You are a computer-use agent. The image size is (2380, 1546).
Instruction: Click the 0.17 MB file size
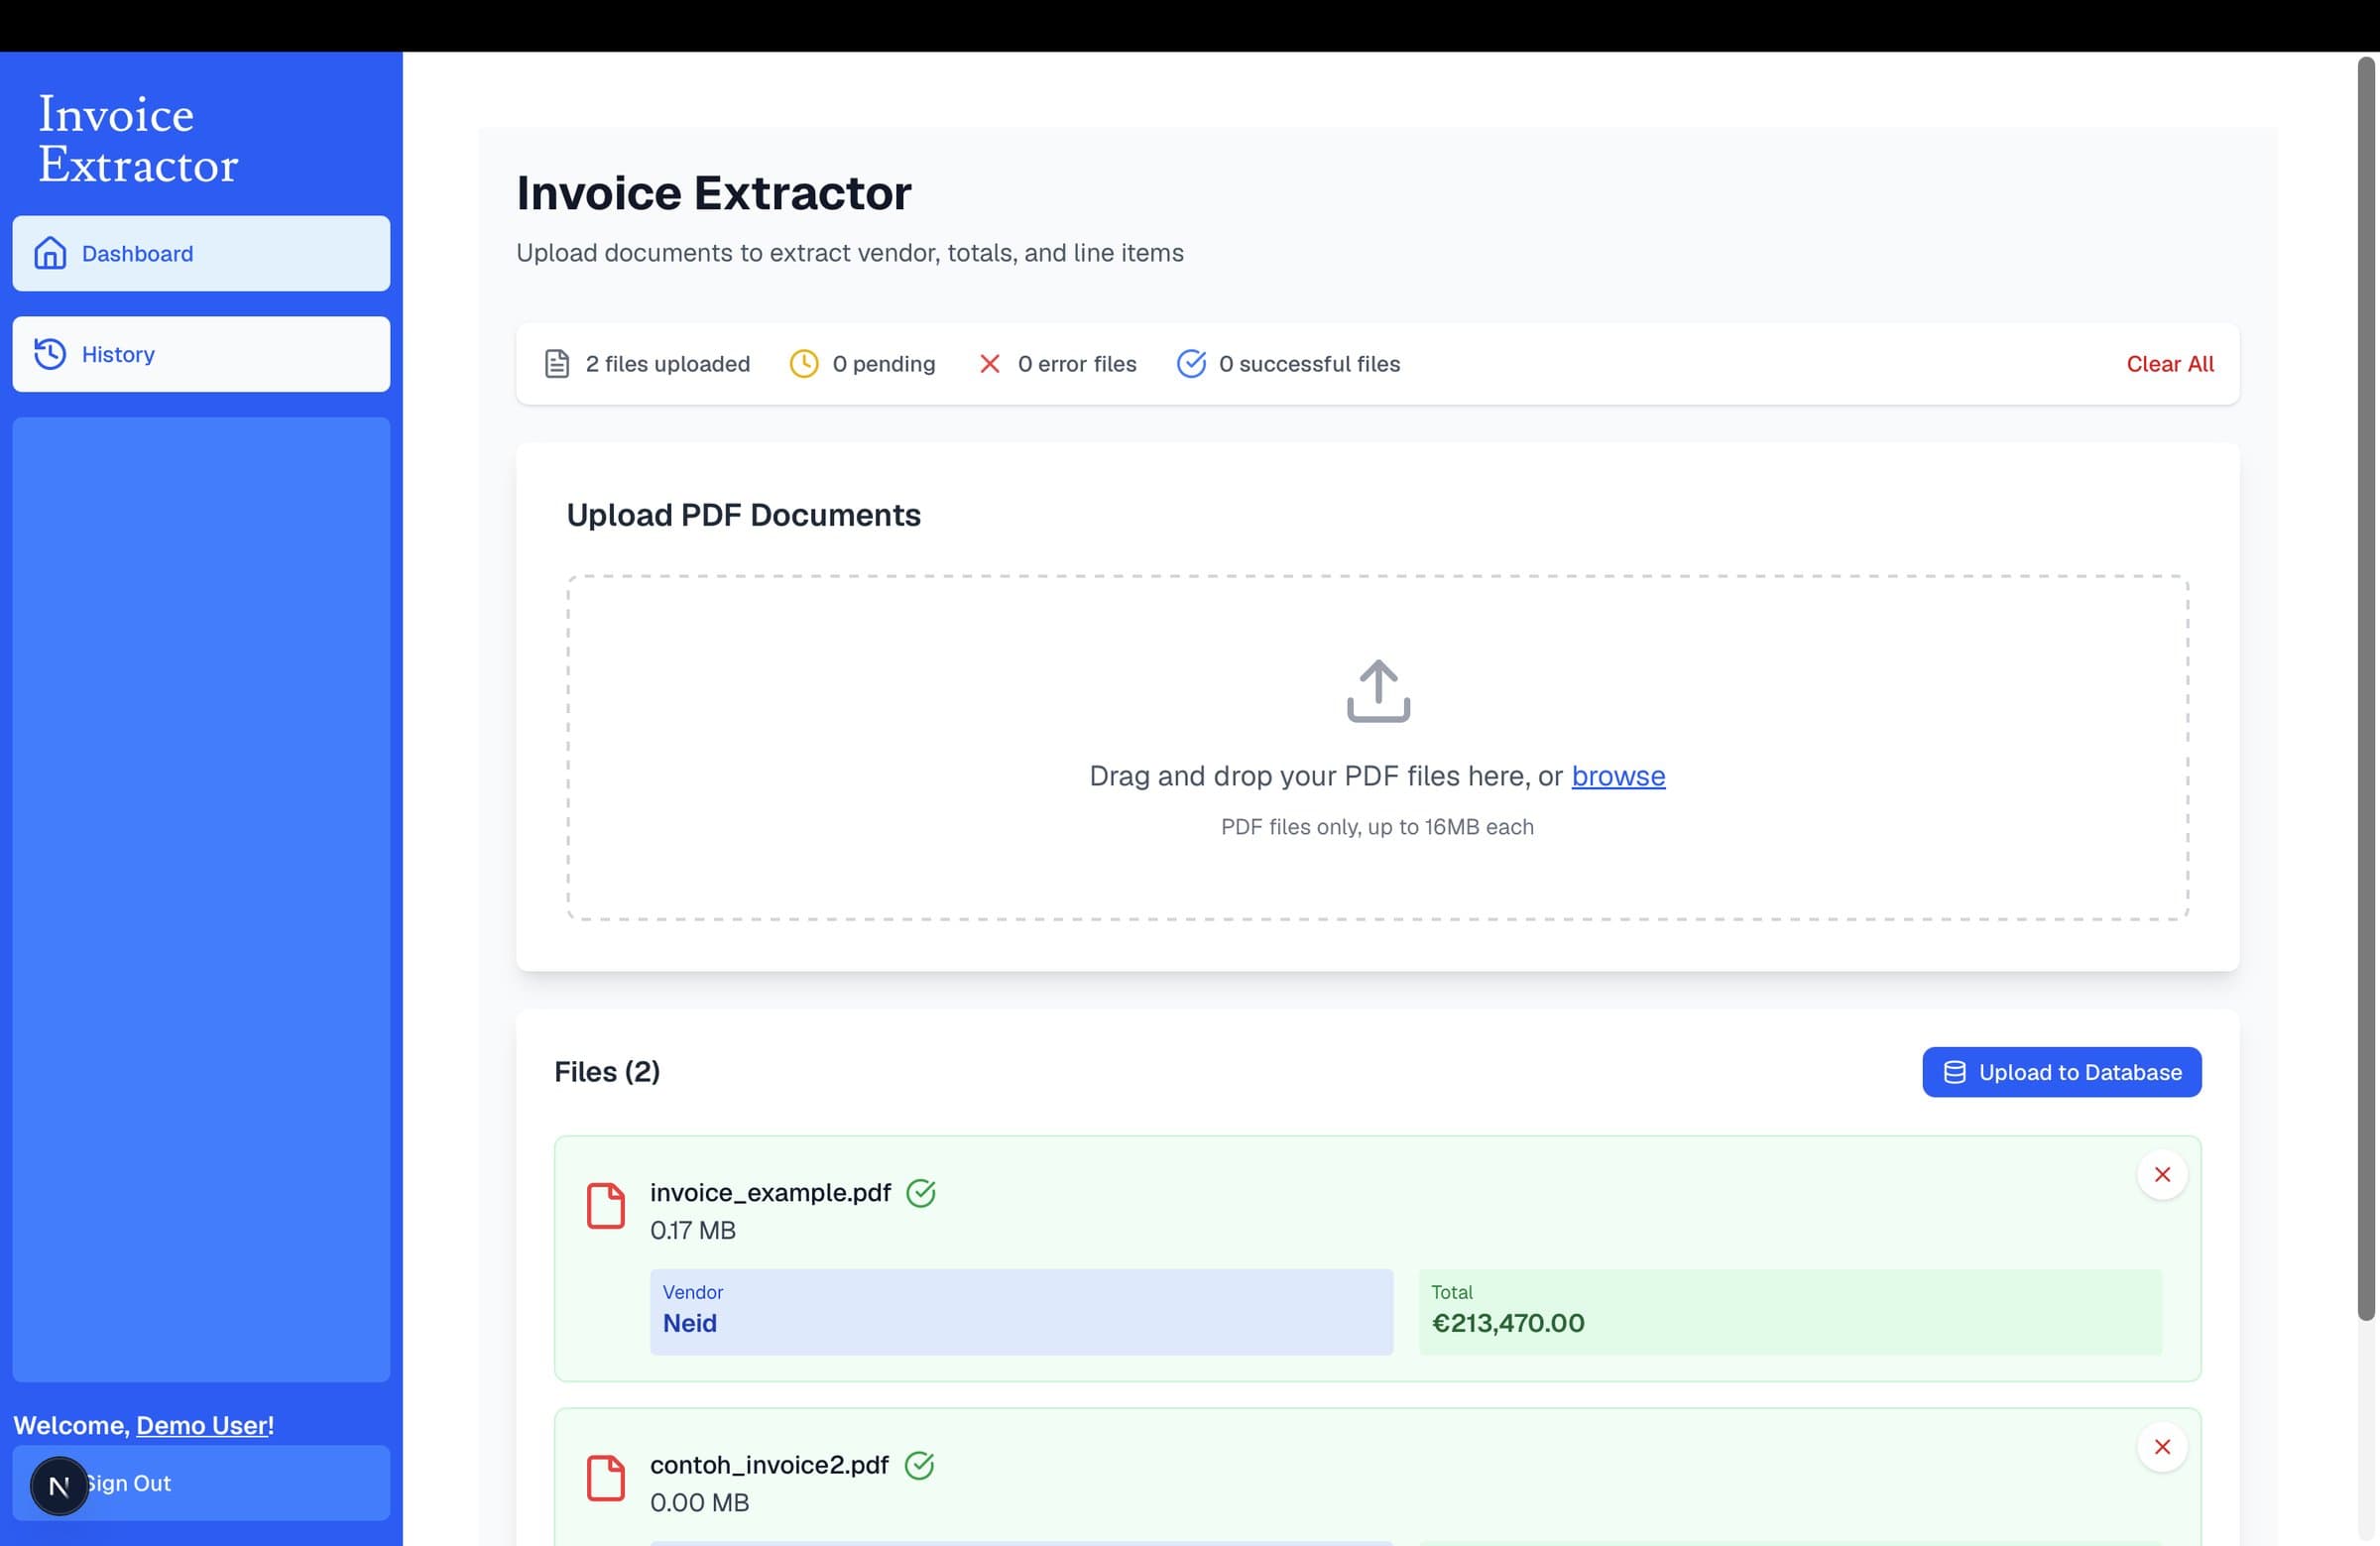[693, 1231]
